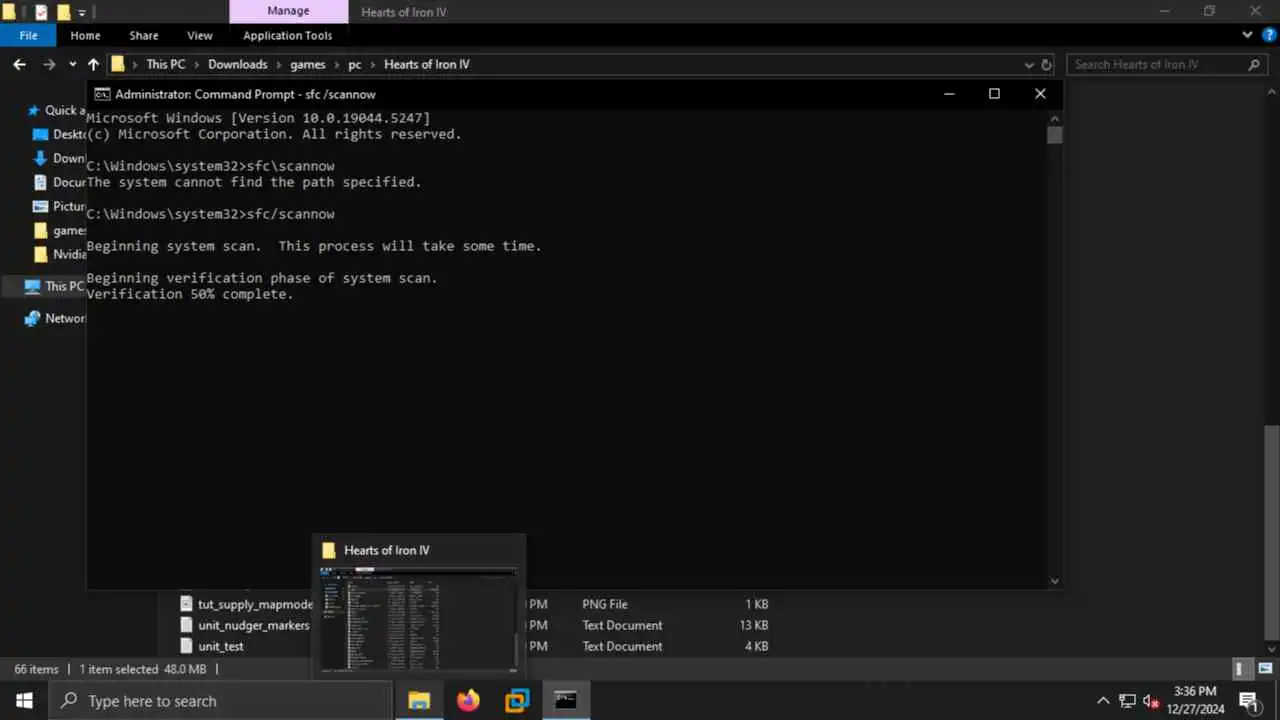The image size is (1280, 720).
Task: Click the New folder icon in the quick access toolbar
Action: pos(63,12)
